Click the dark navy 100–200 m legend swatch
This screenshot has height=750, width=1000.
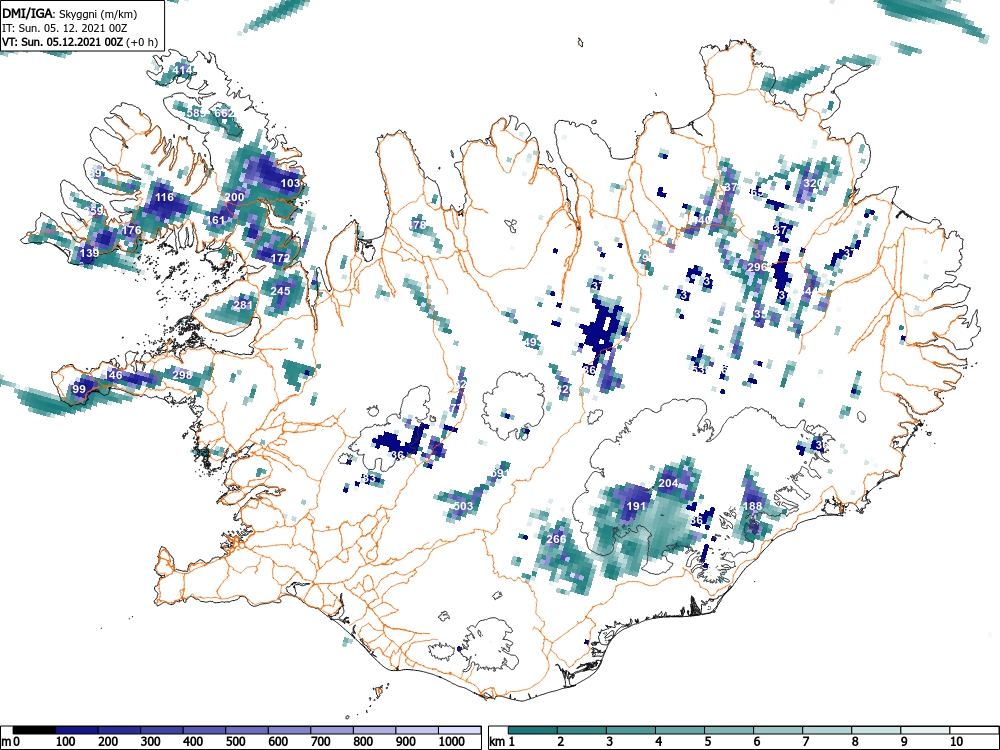(x=77, y=730)
